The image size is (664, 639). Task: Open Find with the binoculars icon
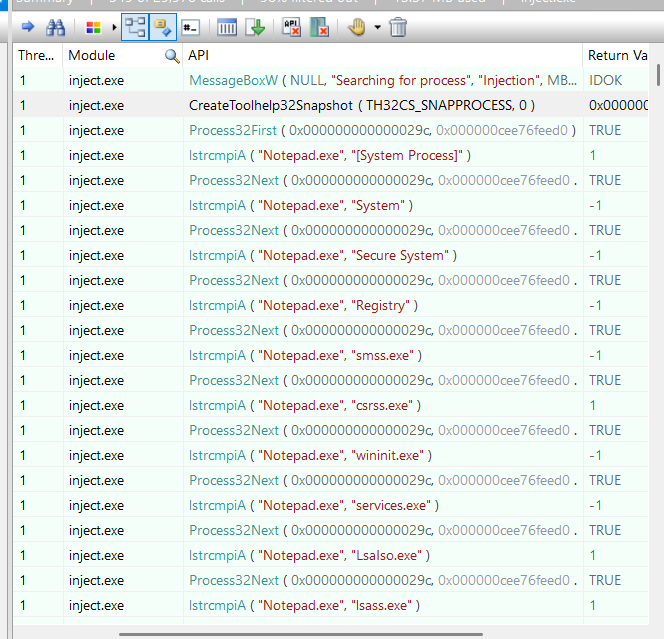click(x=56, y=27)
